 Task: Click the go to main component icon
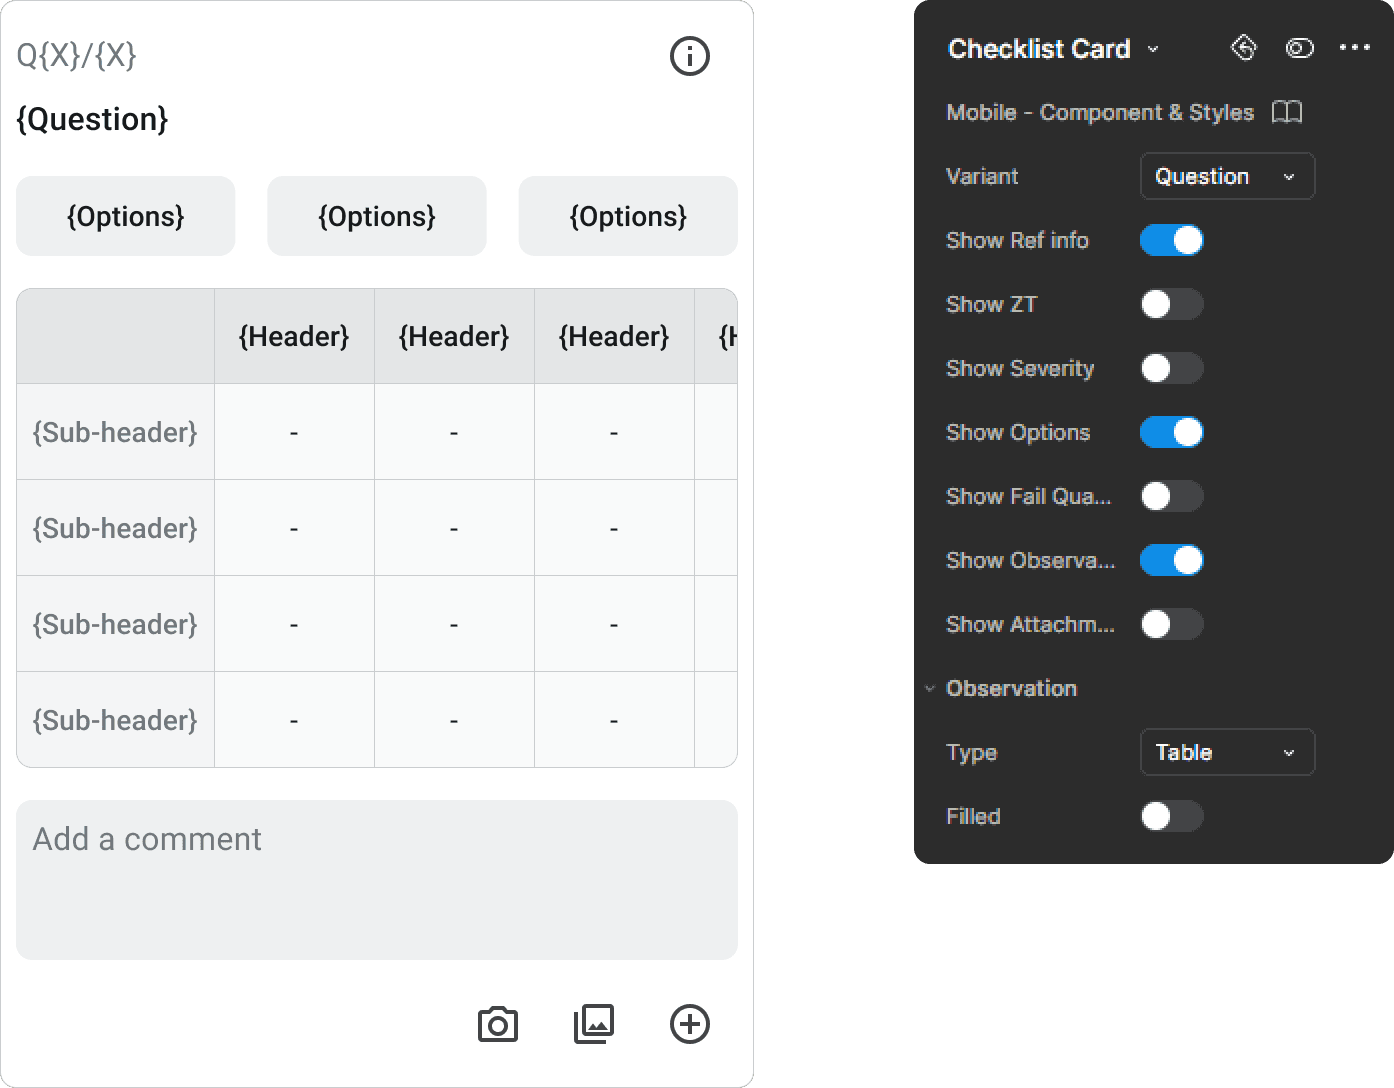[x=1243, y=48]
